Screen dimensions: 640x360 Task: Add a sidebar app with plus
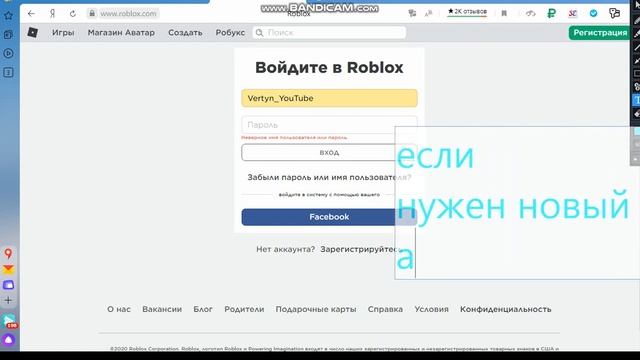pos(8,300)
